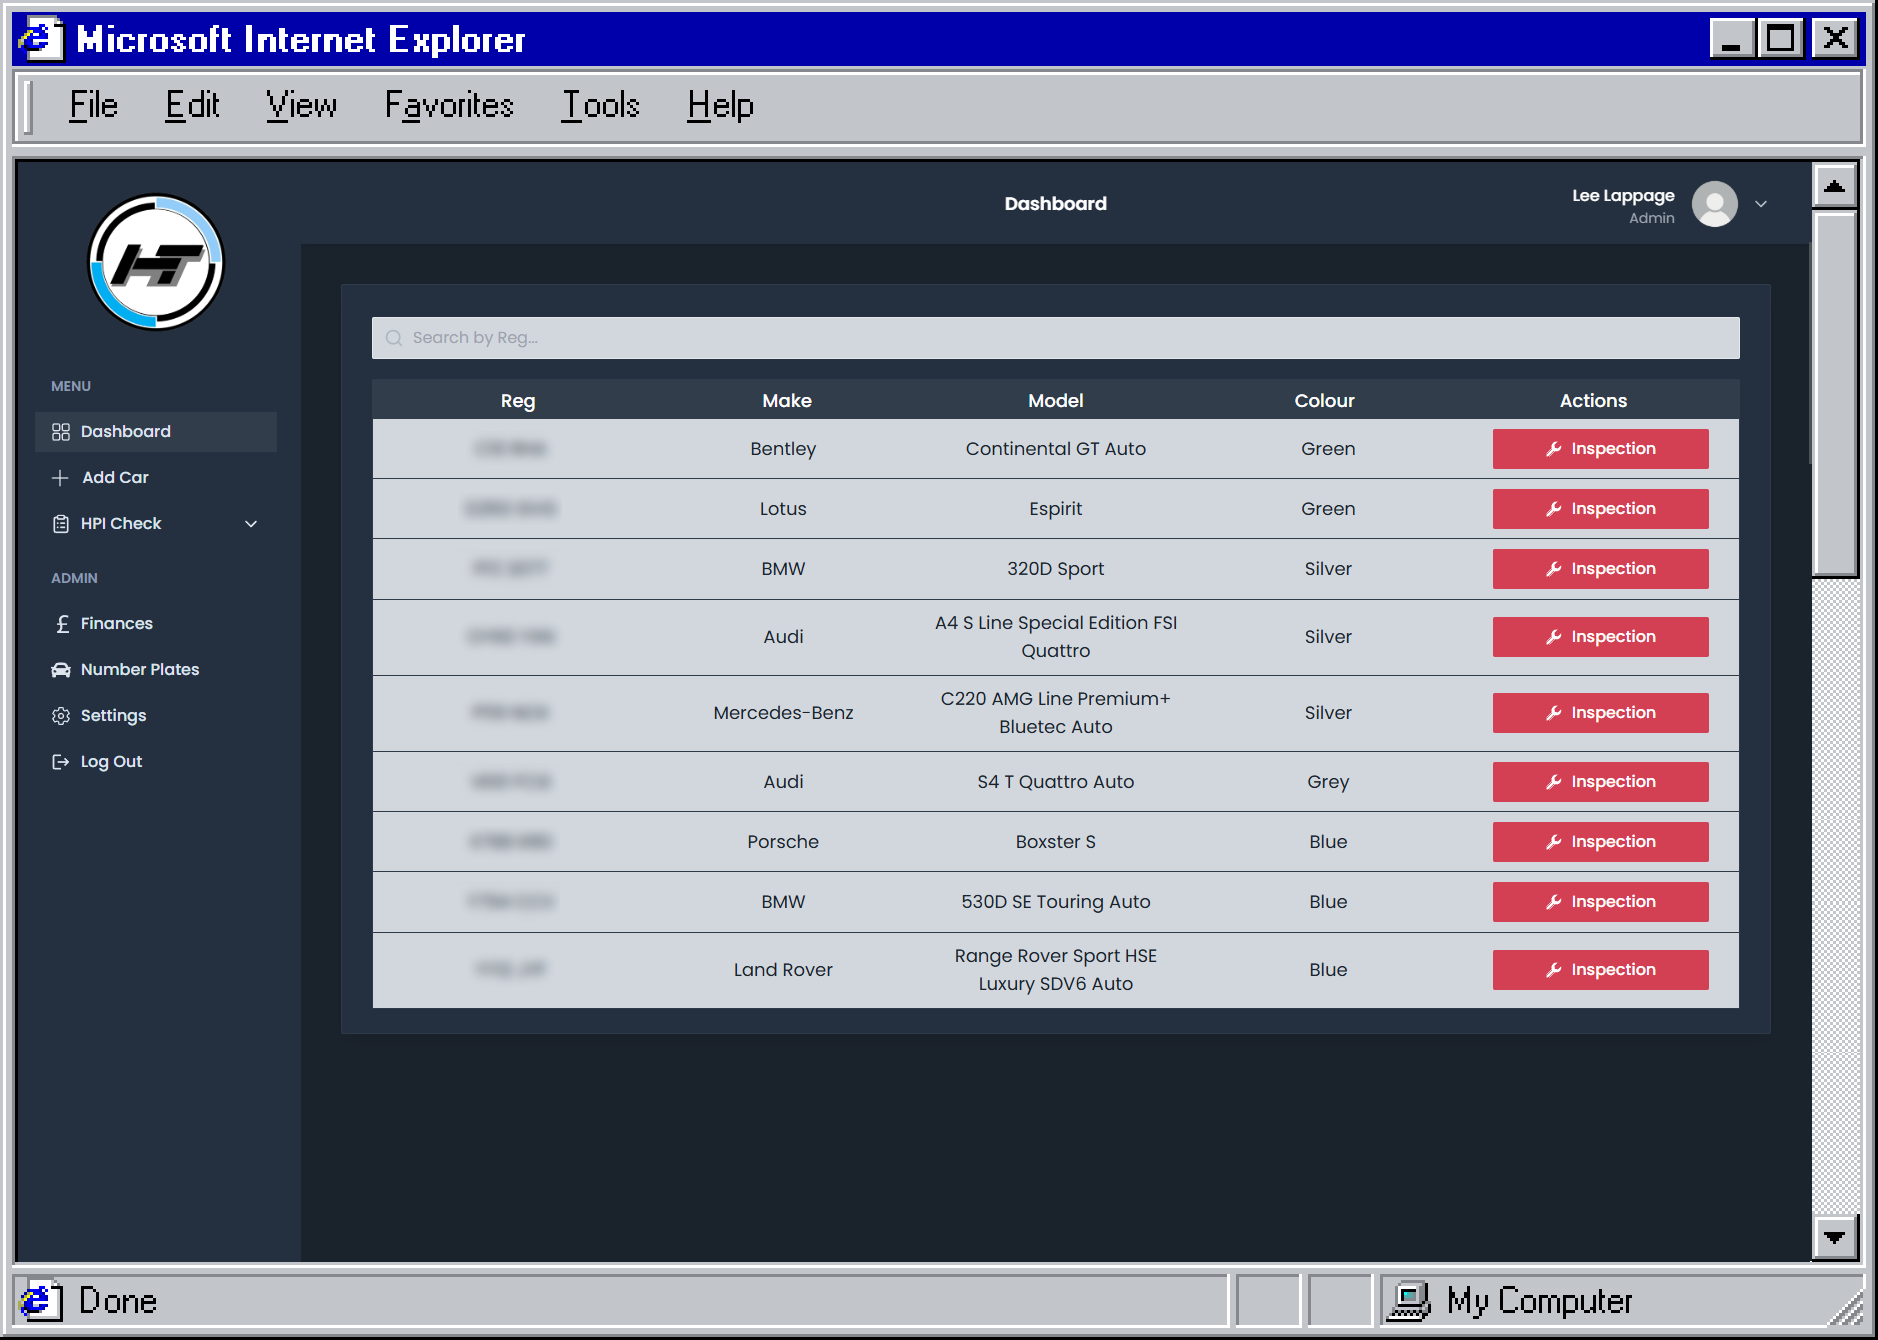Open the Tools menu
This screenshot has height=1340, width=1878.
[x=599, y=104]
